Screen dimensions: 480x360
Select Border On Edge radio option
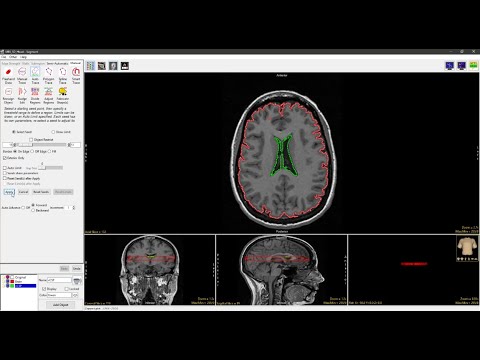click(x=15, y=151)
